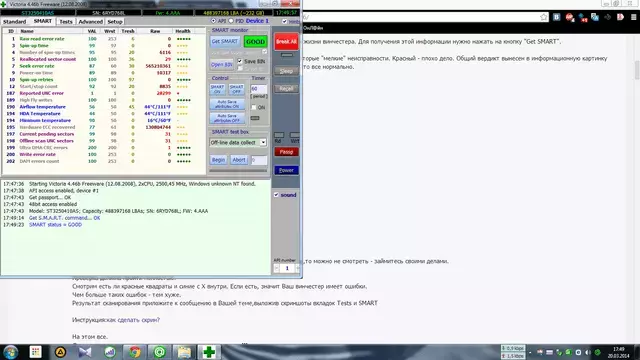640x360 pixels.
Task: Toggle the Timer ON checkbox
Action: (254, 107)
